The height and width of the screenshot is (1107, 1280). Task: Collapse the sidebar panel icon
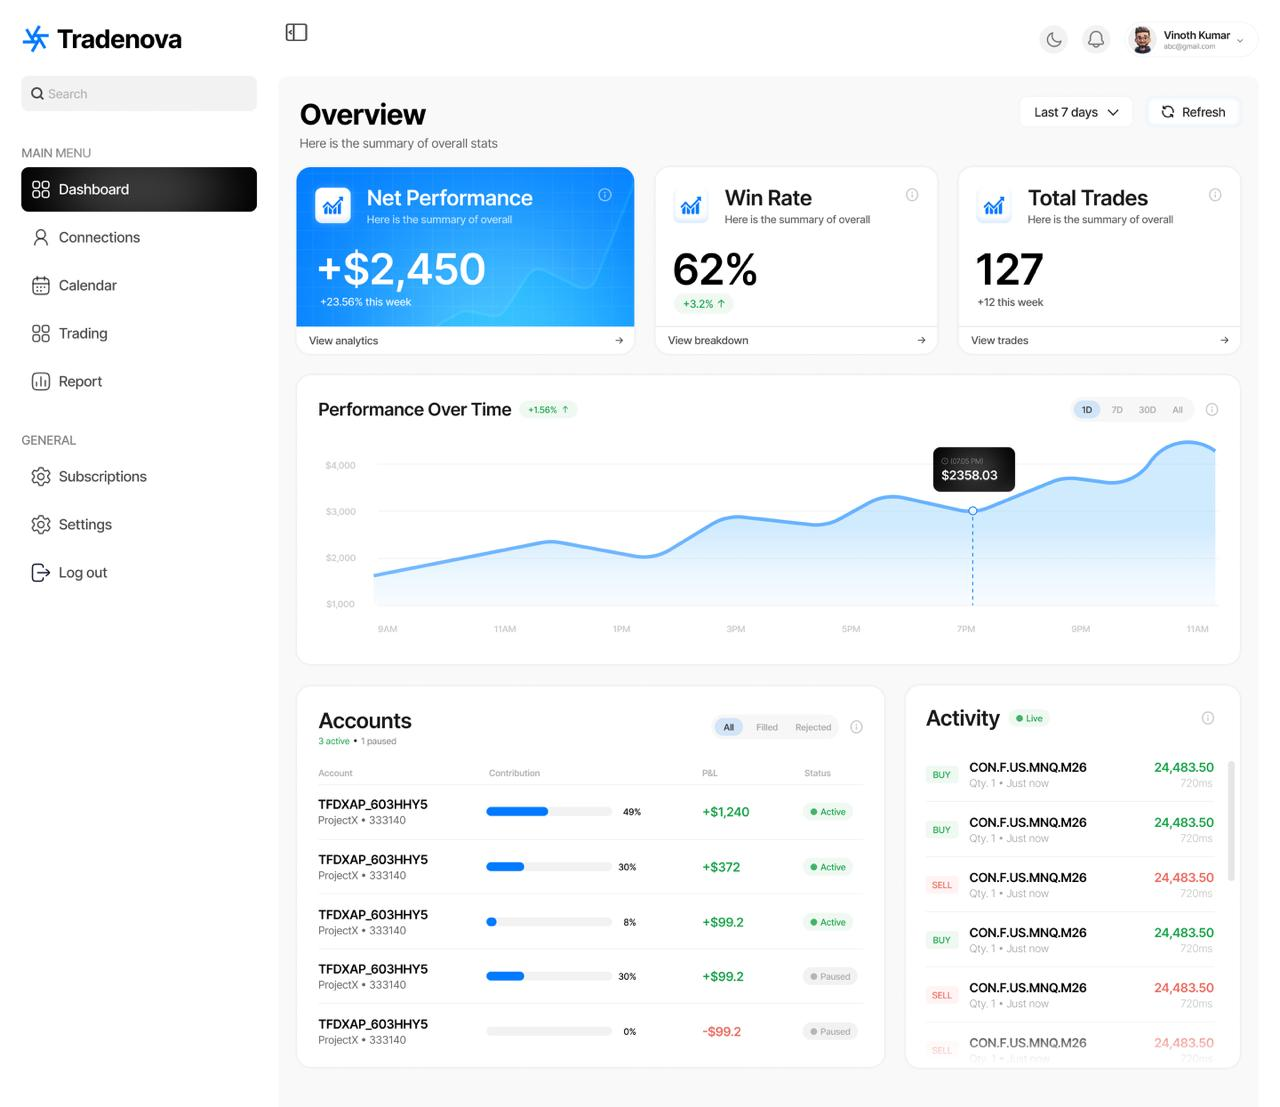[x=296, y=33]
